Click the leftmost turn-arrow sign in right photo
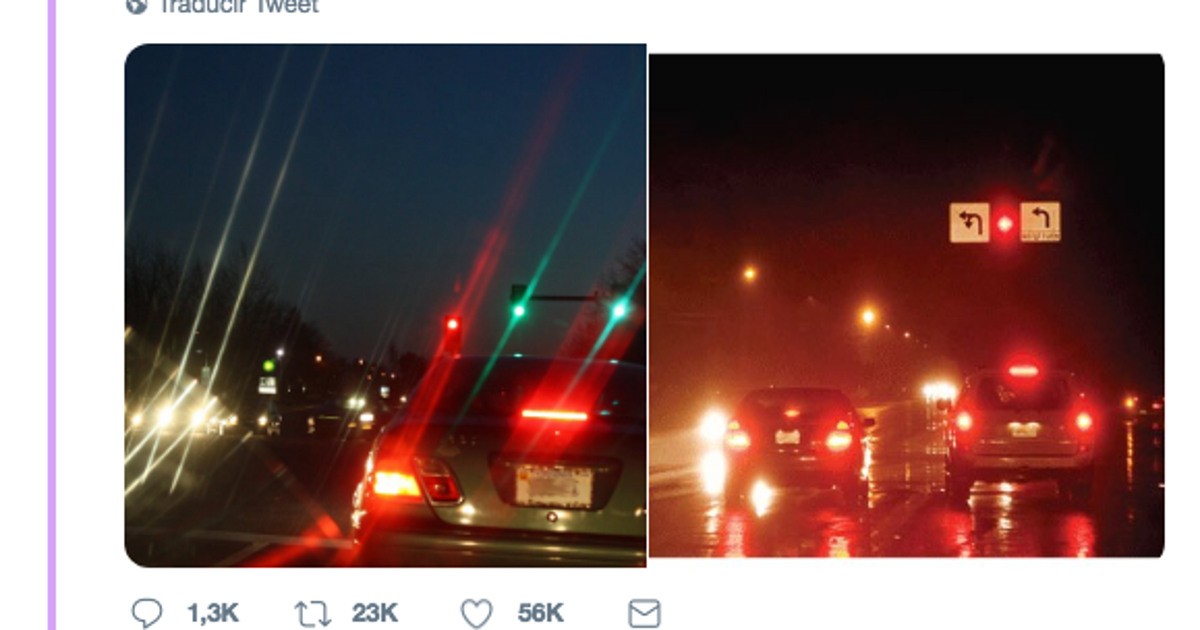This screenshot has height=630, width=1200. [x=969, y=222]
